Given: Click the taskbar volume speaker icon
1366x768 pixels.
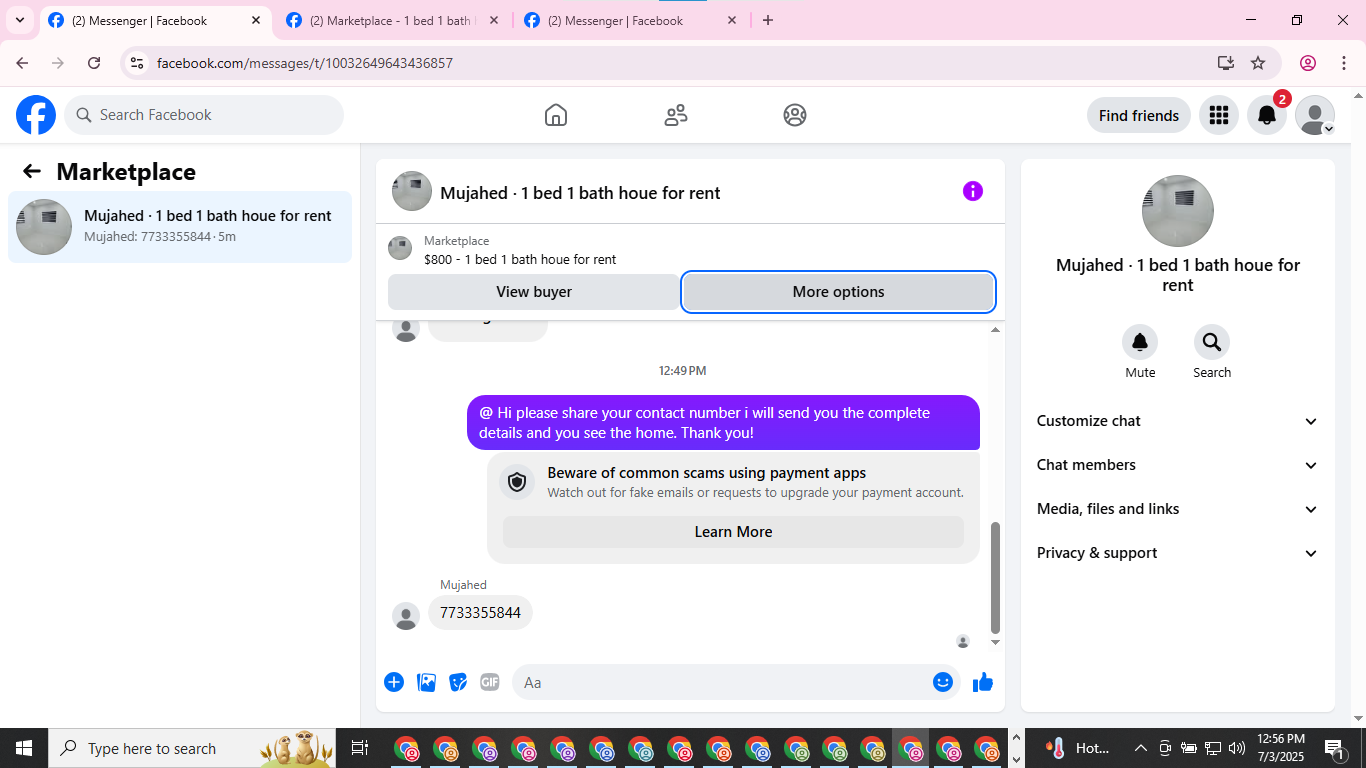Looking at the screenshot, I should [x=1237, y=748].
